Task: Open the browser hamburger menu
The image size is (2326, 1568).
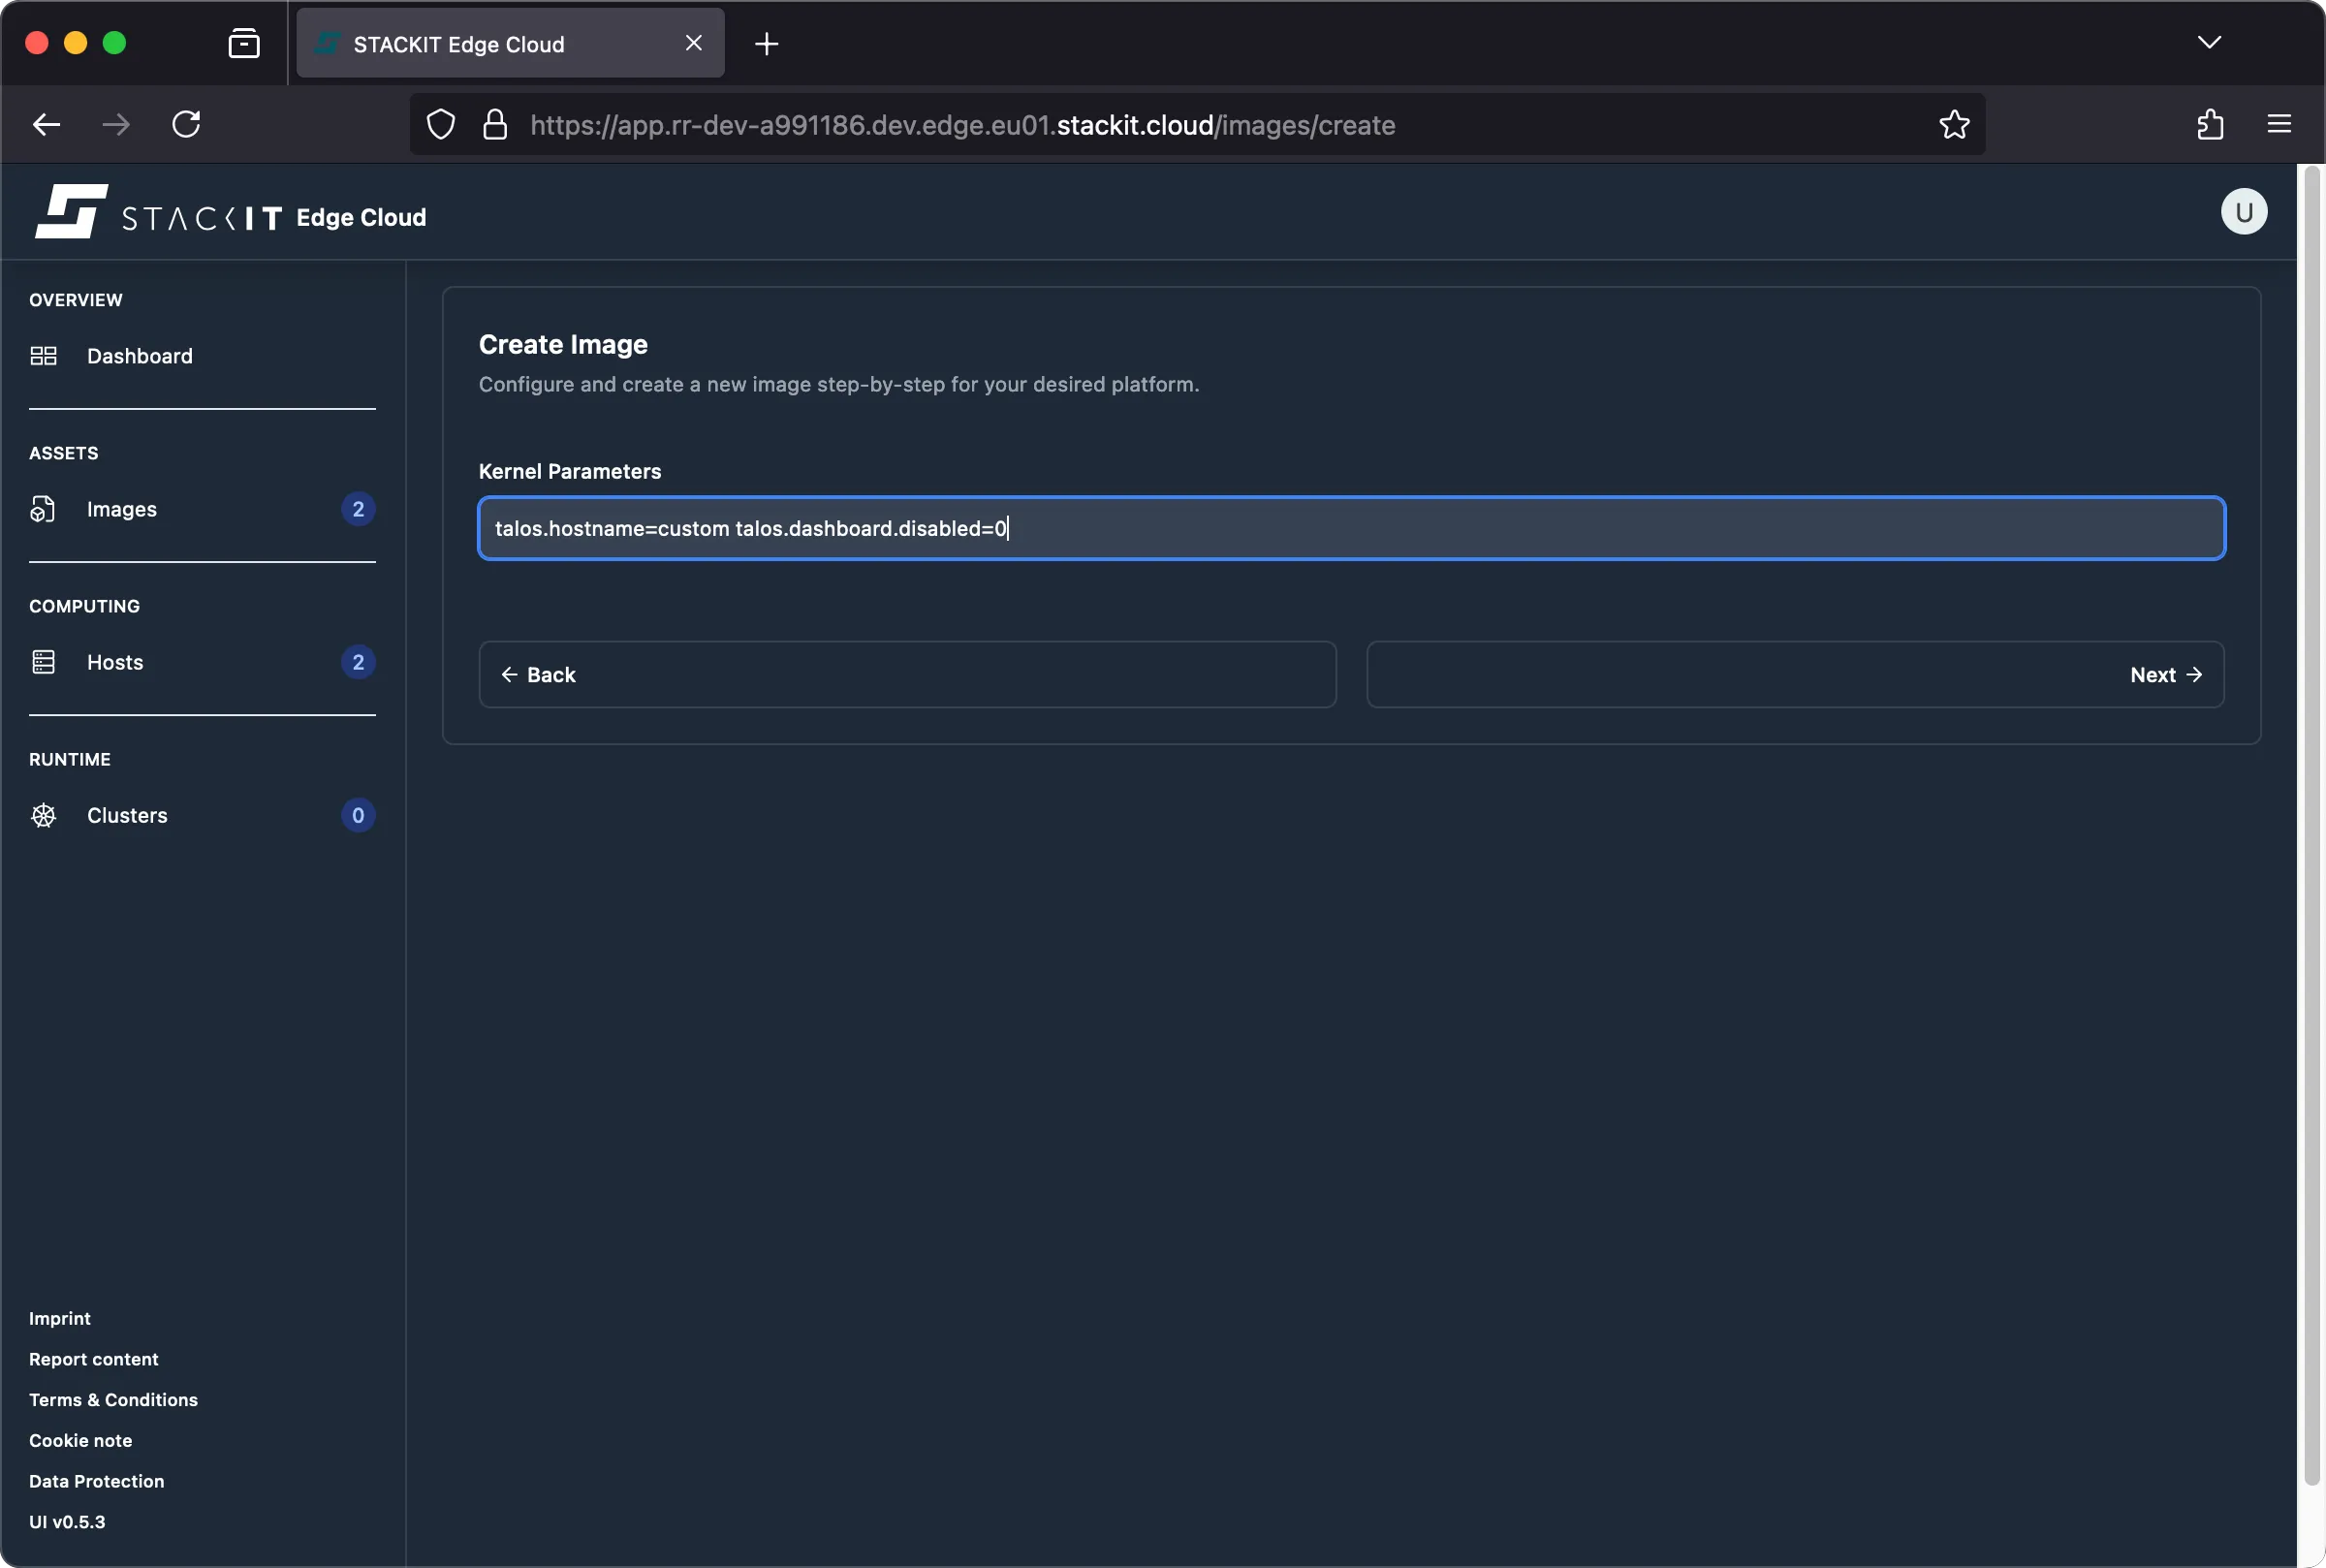Action: coord(2281,123)
